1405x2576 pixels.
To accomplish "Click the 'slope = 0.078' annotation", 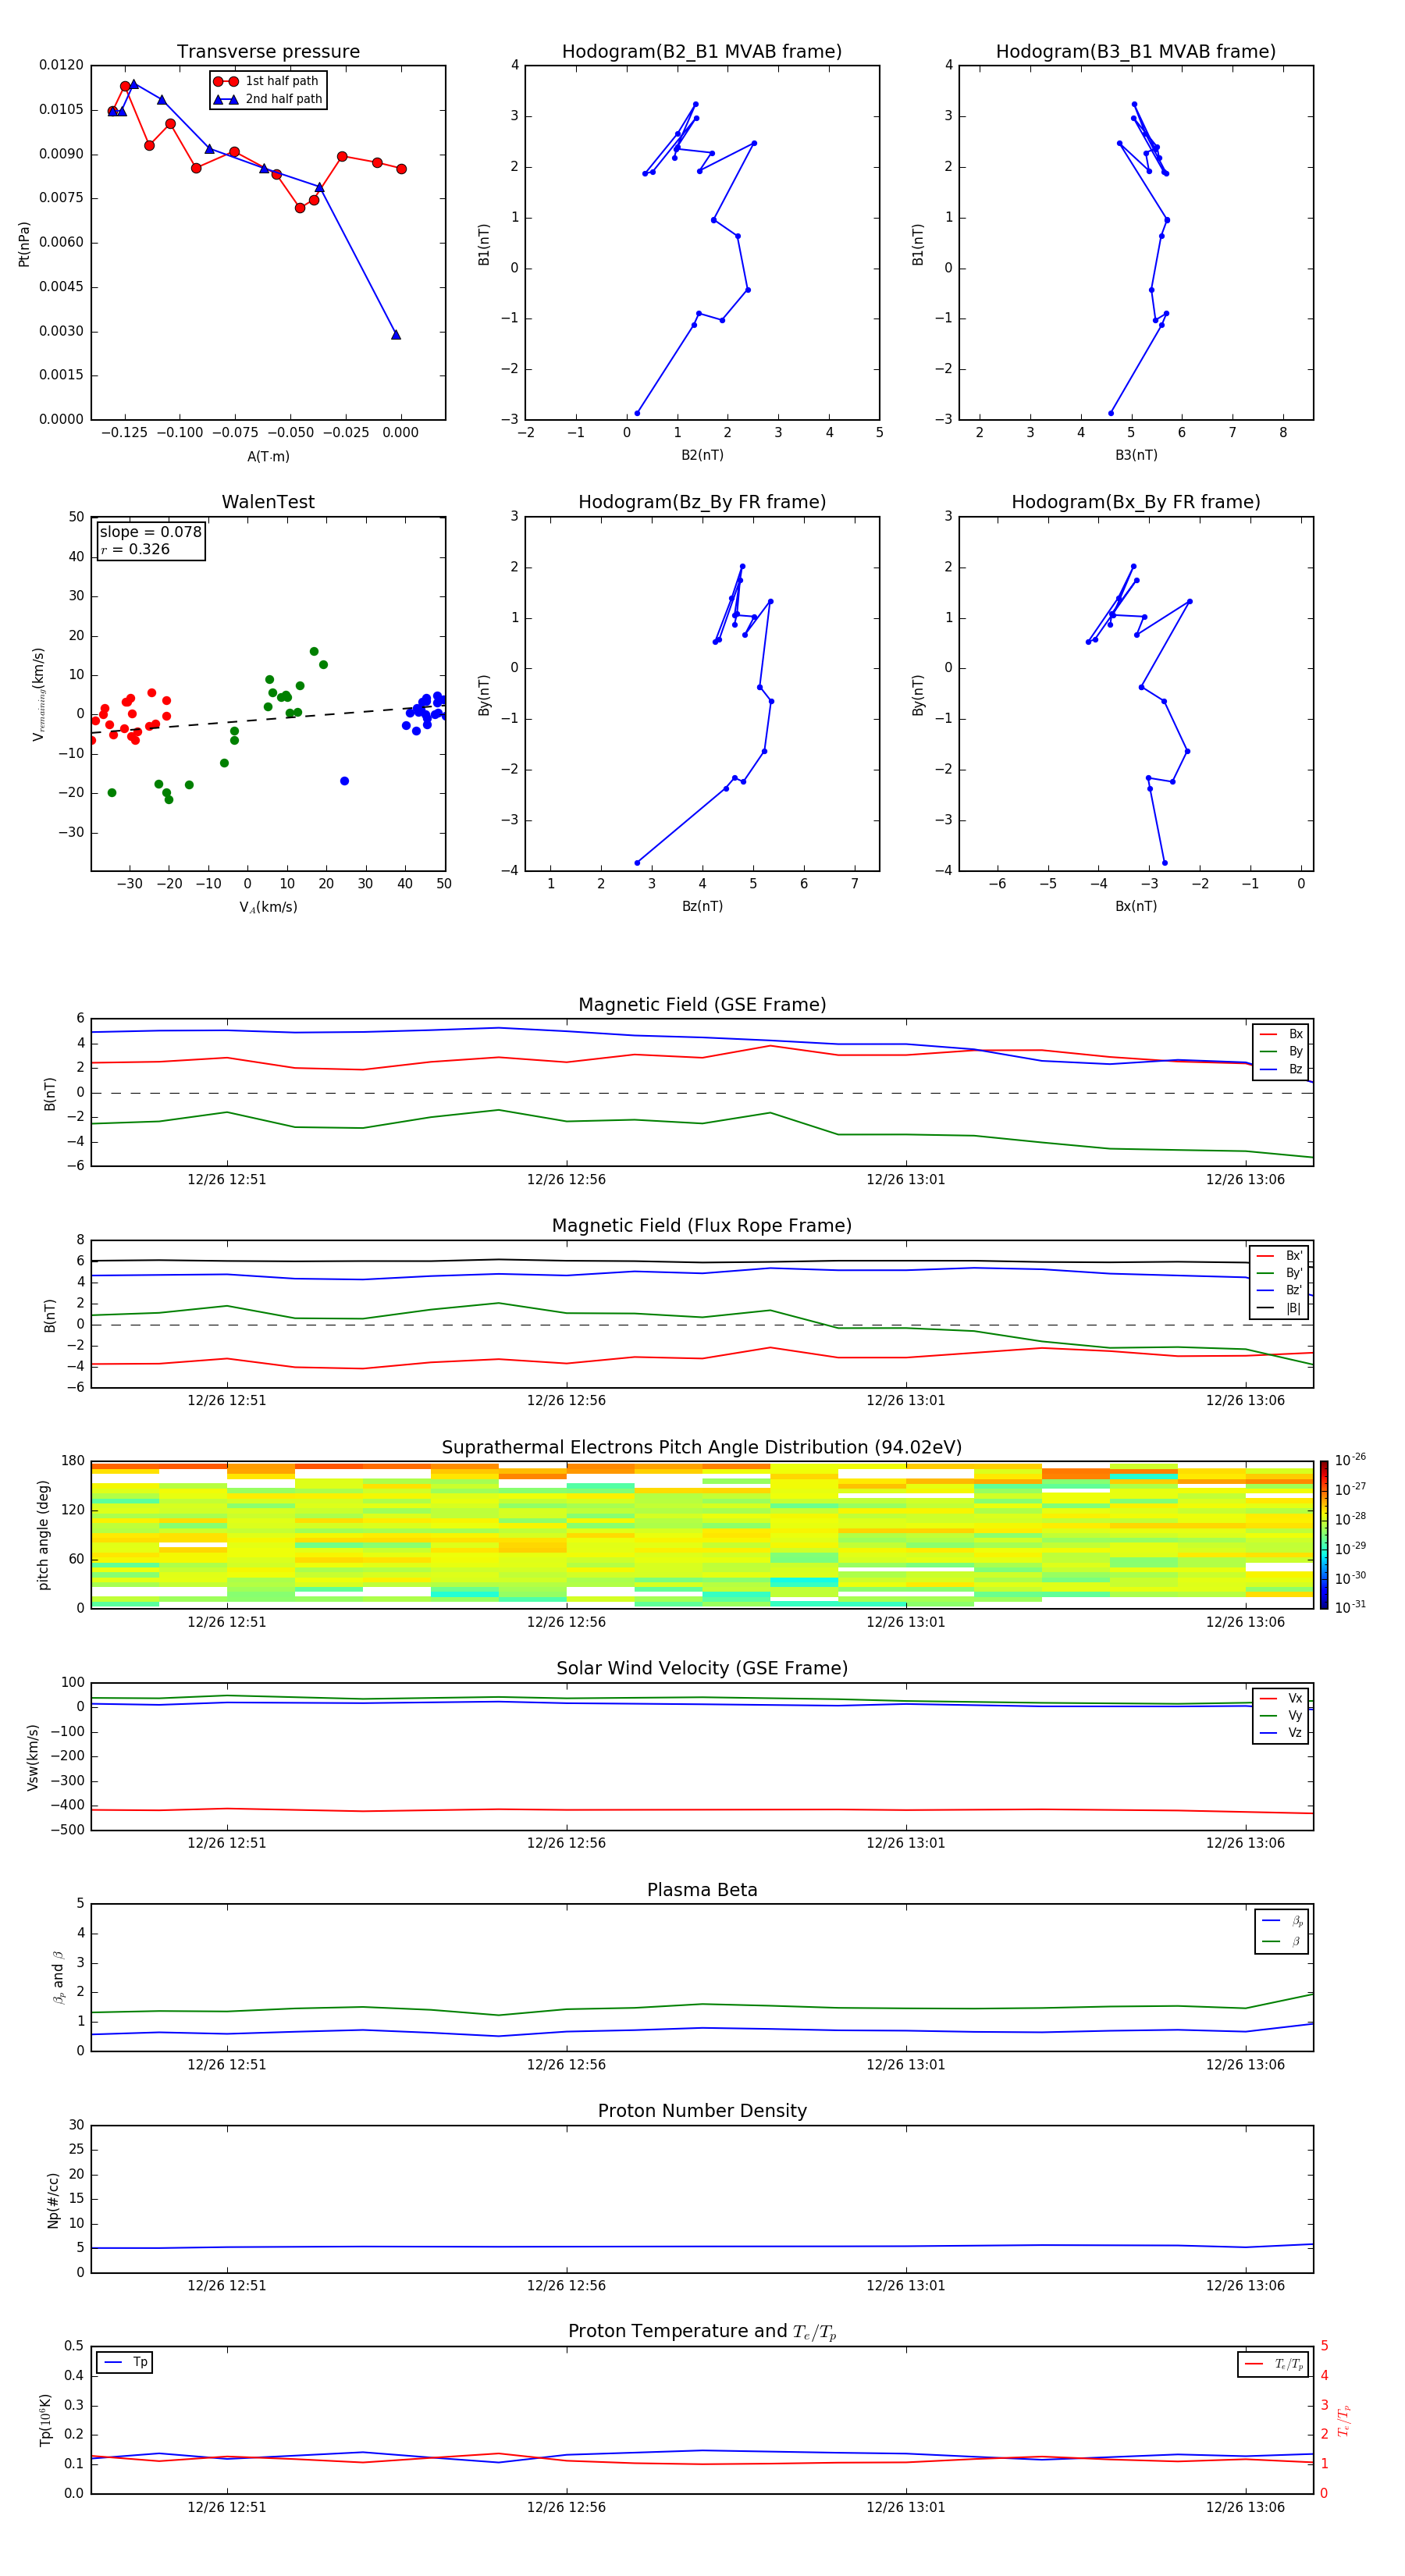I will tap(151, 532).
